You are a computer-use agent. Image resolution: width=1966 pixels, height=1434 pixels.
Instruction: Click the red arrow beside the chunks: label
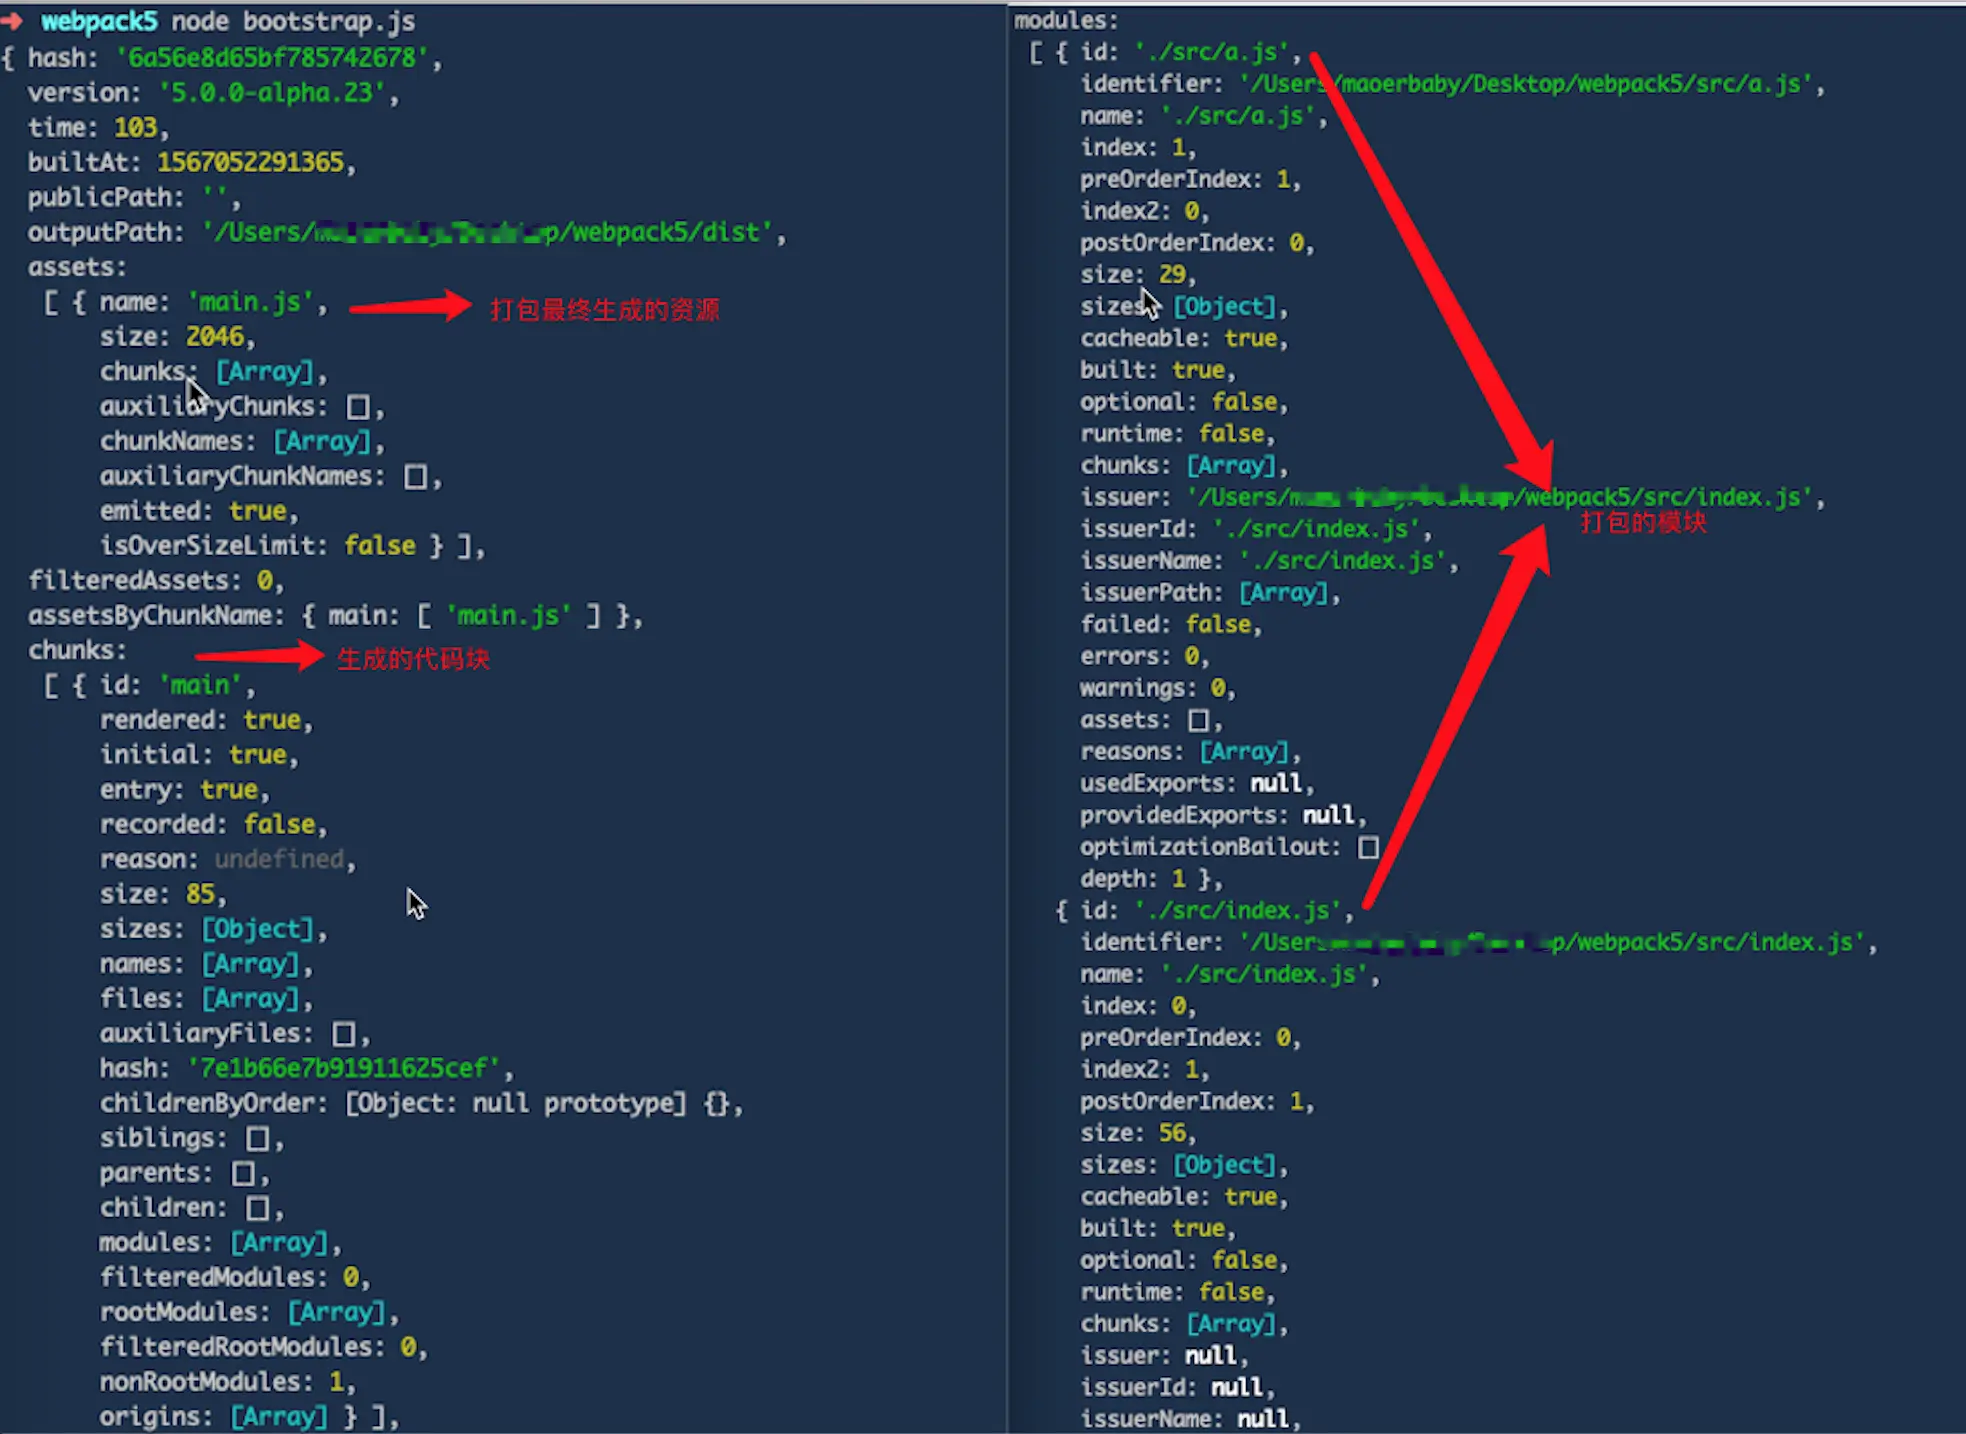[260, 656]
